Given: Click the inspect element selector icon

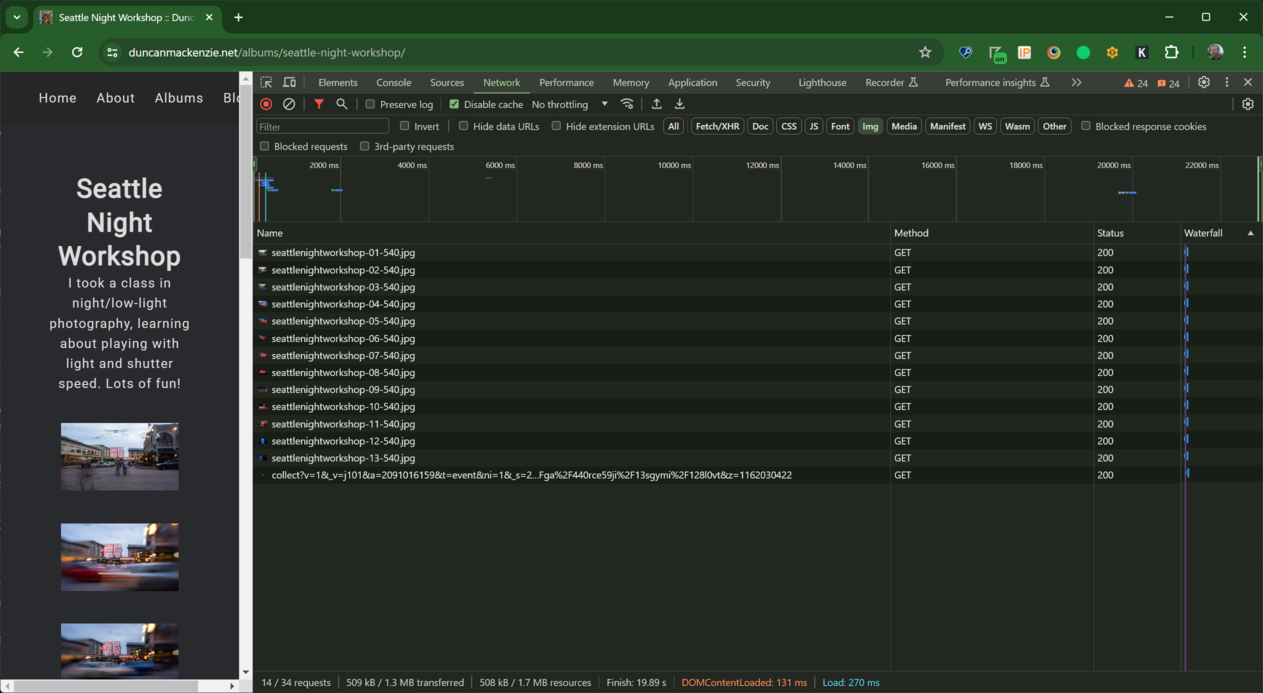Looking at the screenshot, I should 267,83.
